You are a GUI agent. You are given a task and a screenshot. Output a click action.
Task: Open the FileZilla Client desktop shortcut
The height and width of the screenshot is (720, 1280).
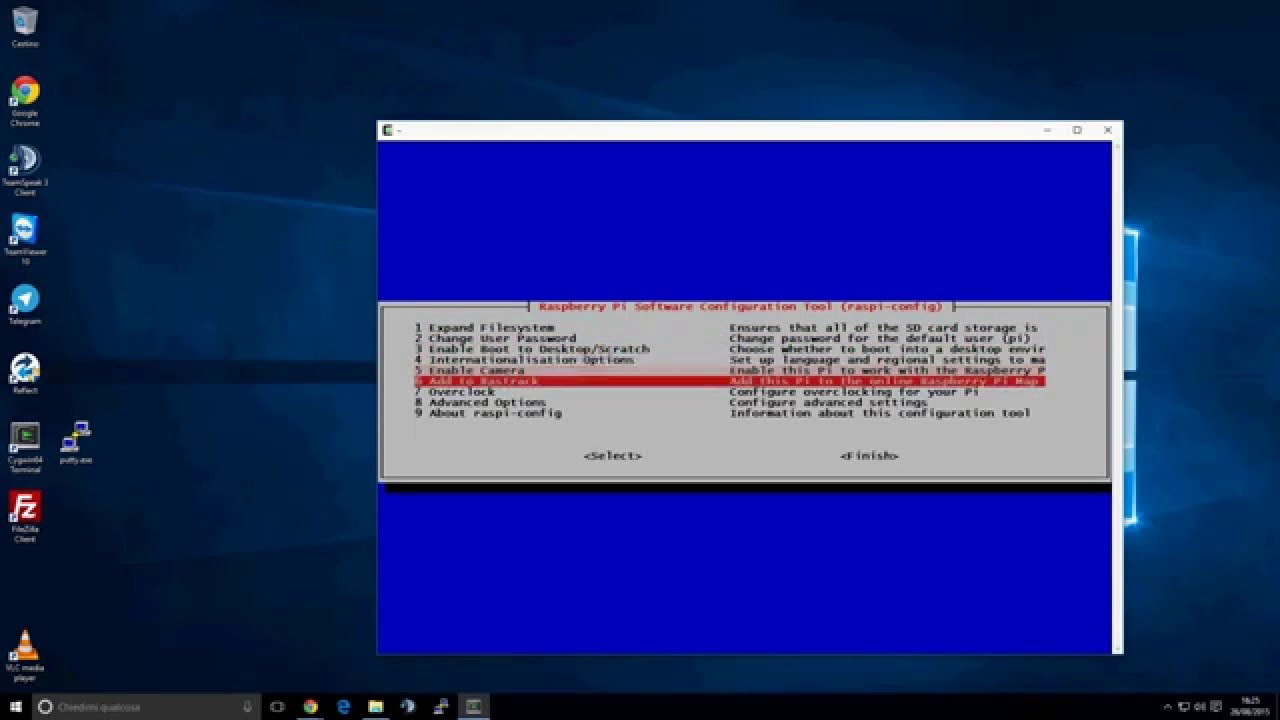click(x=25, y=516)
